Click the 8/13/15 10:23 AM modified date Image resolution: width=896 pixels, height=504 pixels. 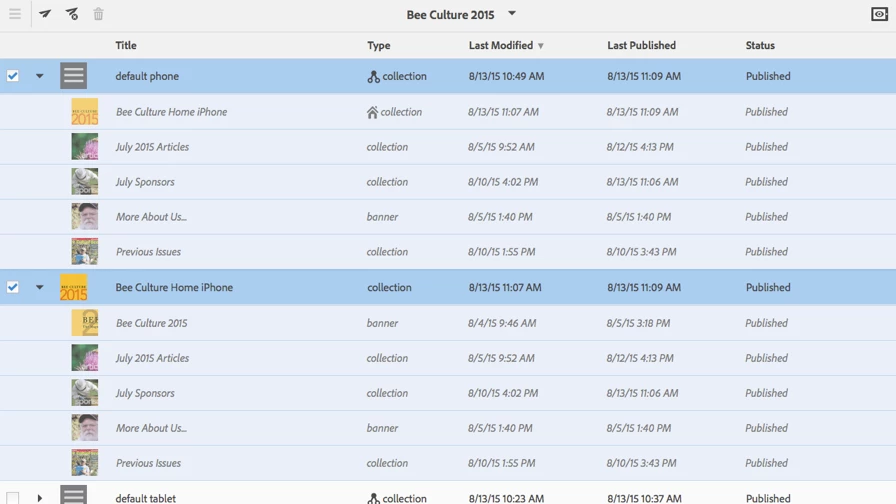[506, 498]
